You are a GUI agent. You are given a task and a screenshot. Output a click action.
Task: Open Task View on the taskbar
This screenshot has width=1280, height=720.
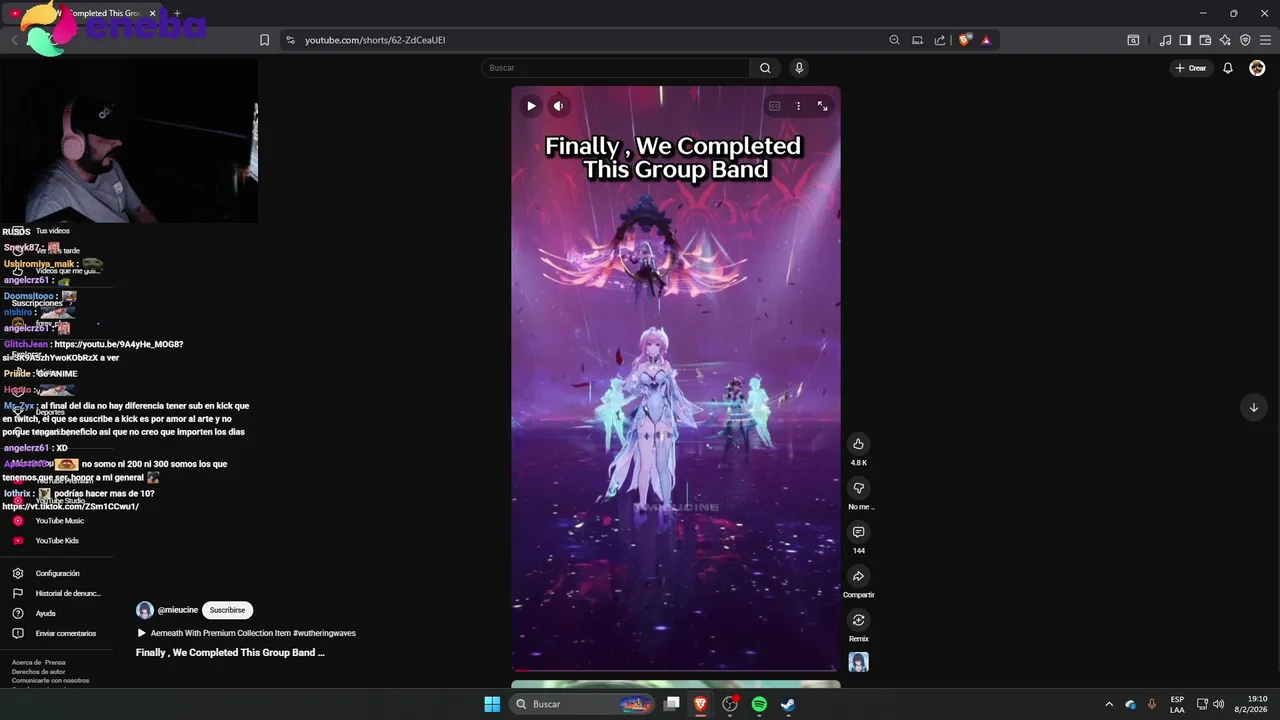[x=672, y=704]
